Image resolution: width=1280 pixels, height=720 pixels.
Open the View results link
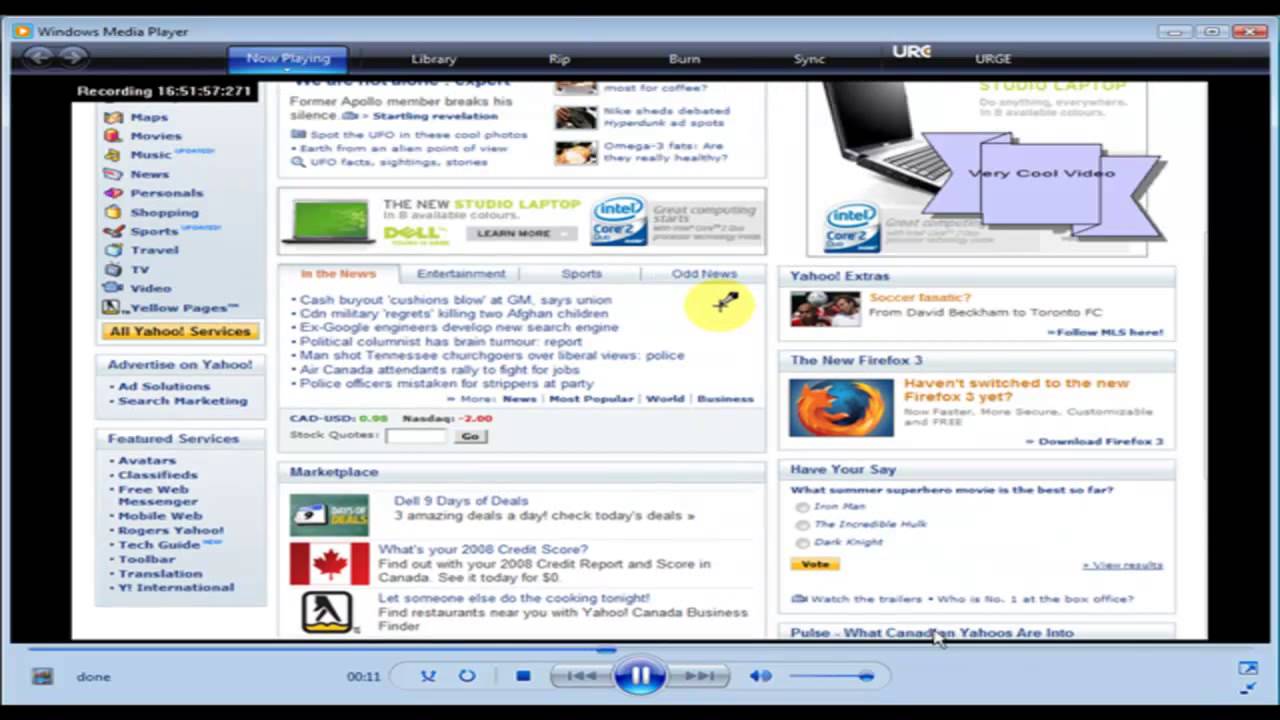[1122, 565]
